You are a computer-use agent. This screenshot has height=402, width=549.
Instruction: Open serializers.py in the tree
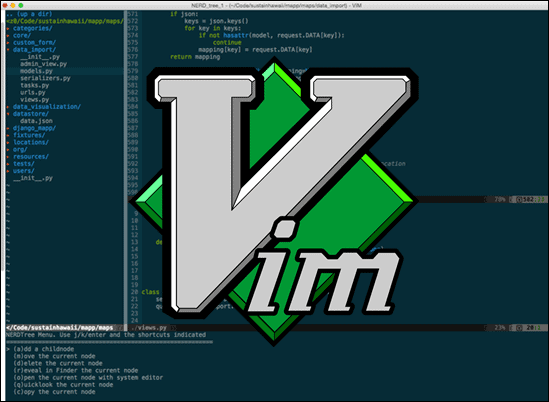pyautogui.click(x=45, y=78)
